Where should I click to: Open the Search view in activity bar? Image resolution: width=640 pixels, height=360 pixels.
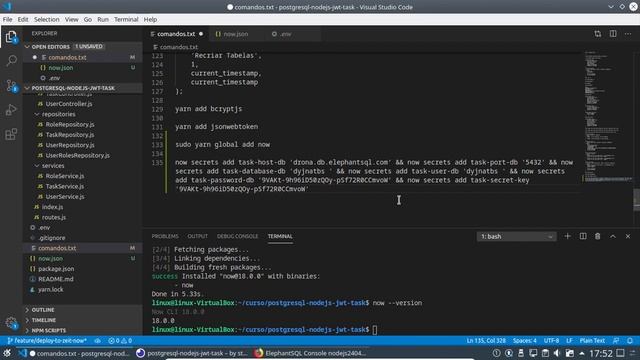point(11,61)
